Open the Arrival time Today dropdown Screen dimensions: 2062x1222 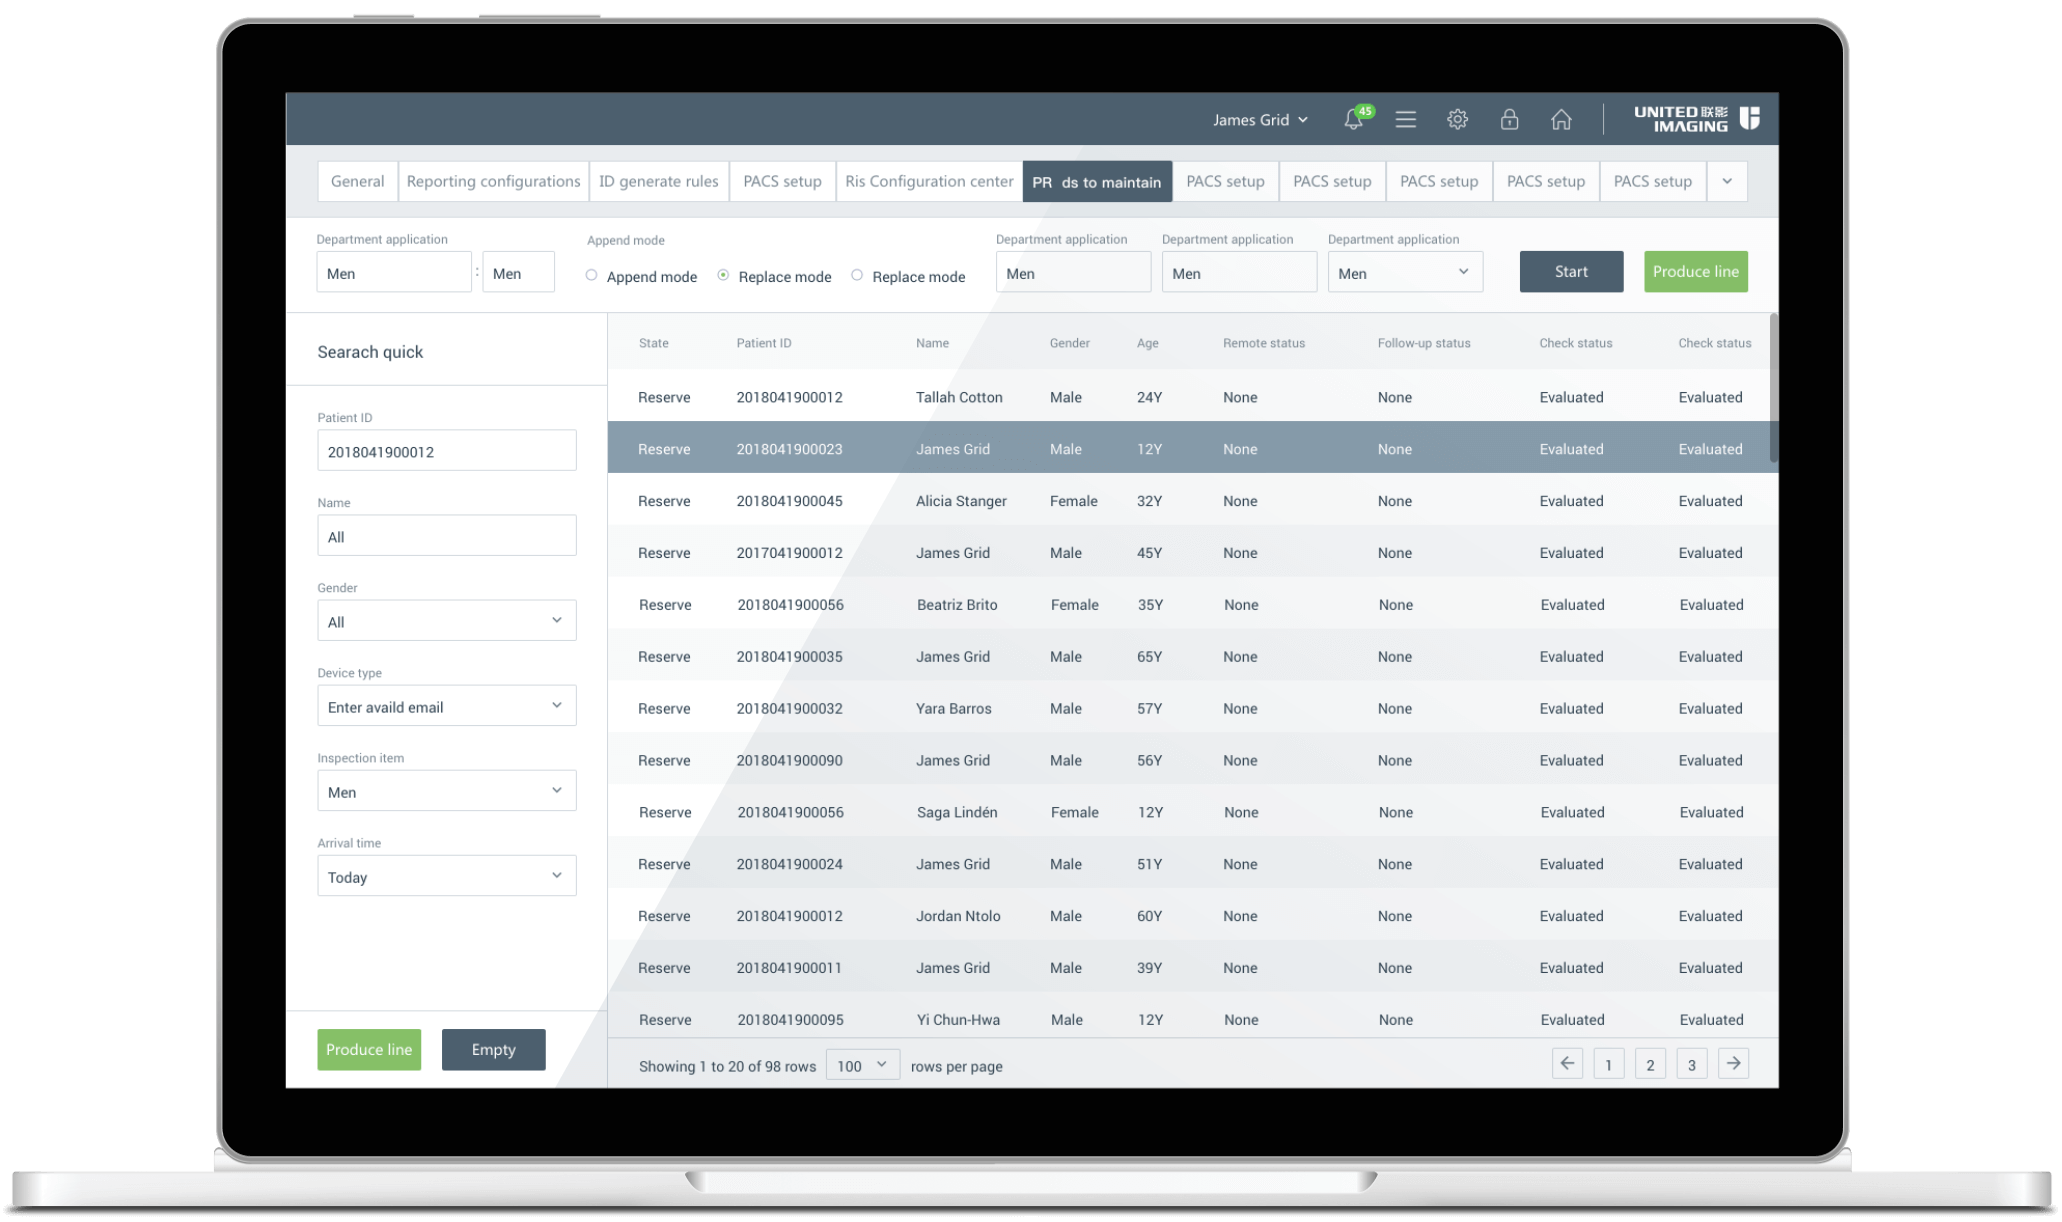447,876
